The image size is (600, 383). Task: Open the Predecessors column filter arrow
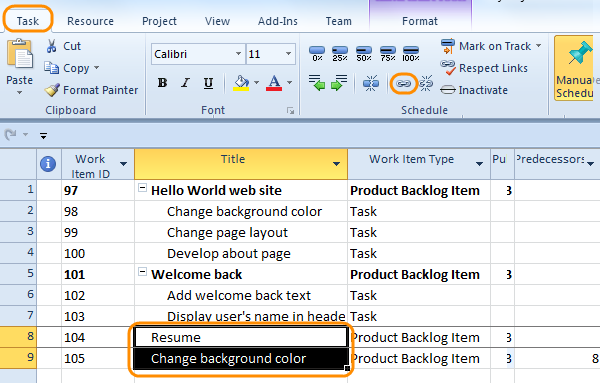(x=590, y=164)
